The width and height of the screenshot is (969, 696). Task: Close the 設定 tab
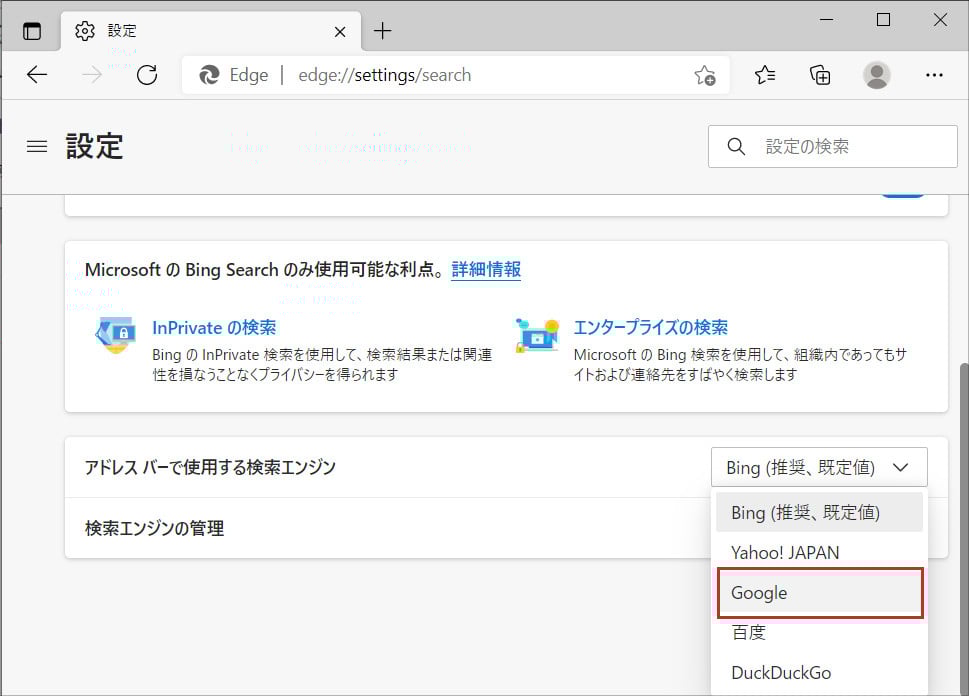[340, 32]
